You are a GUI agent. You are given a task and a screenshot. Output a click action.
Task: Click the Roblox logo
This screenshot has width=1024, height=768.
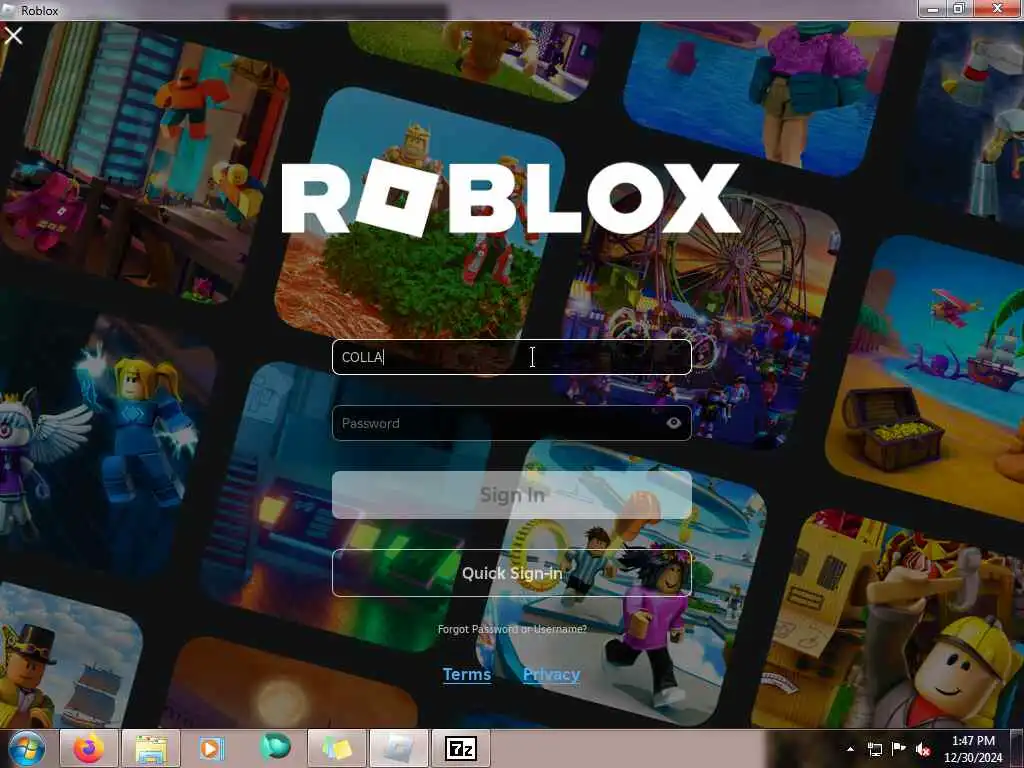[511, 198]
